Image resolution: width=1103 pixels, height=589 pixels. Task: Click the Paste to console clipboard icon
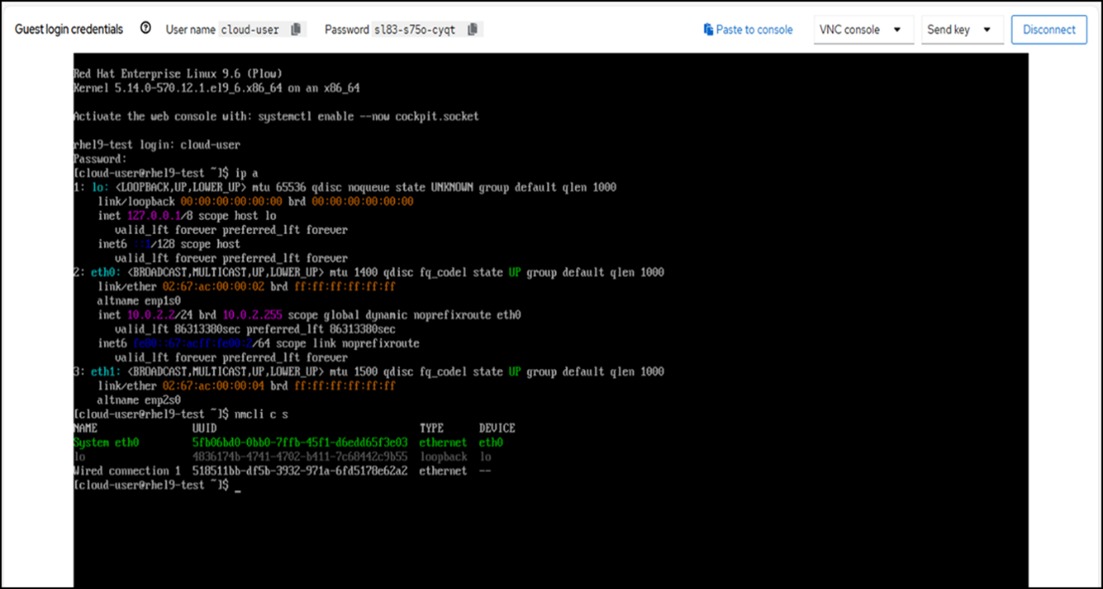point(708,30)
